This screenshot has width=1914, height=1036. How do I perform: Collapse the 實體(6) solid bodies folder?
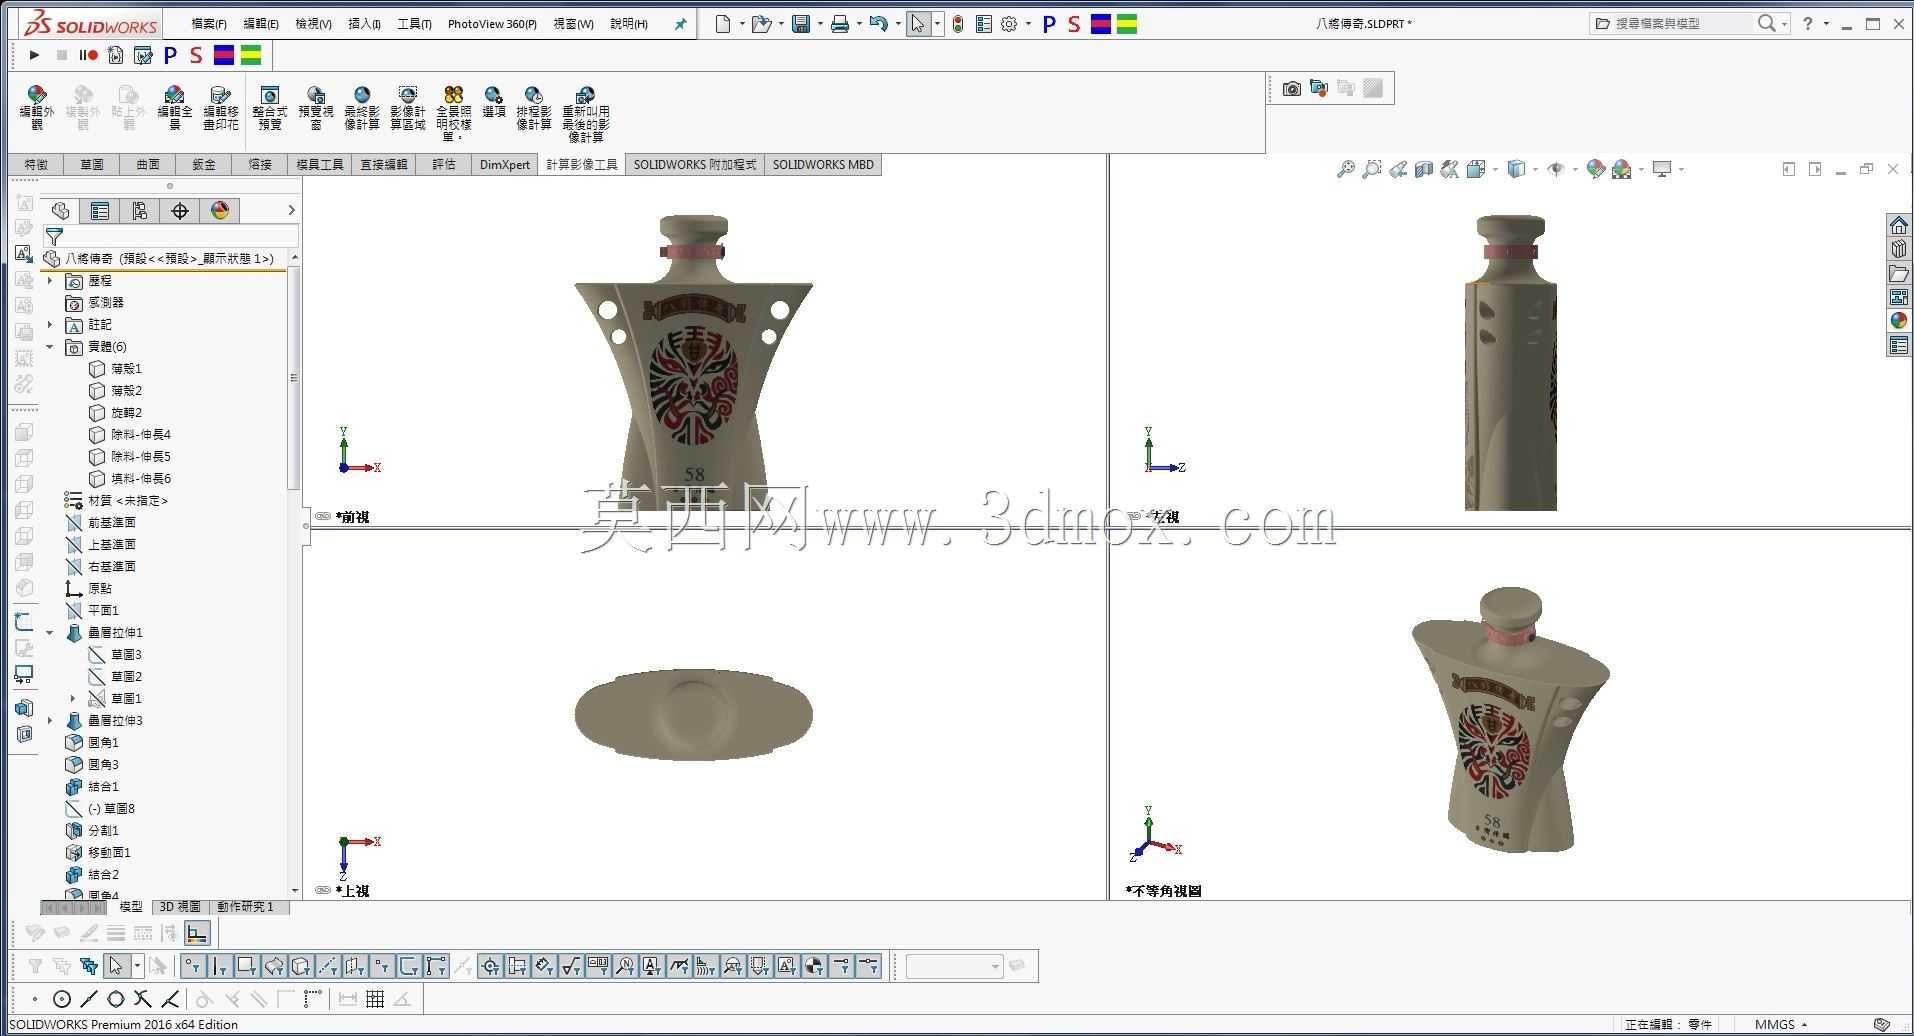click(50, 347)
